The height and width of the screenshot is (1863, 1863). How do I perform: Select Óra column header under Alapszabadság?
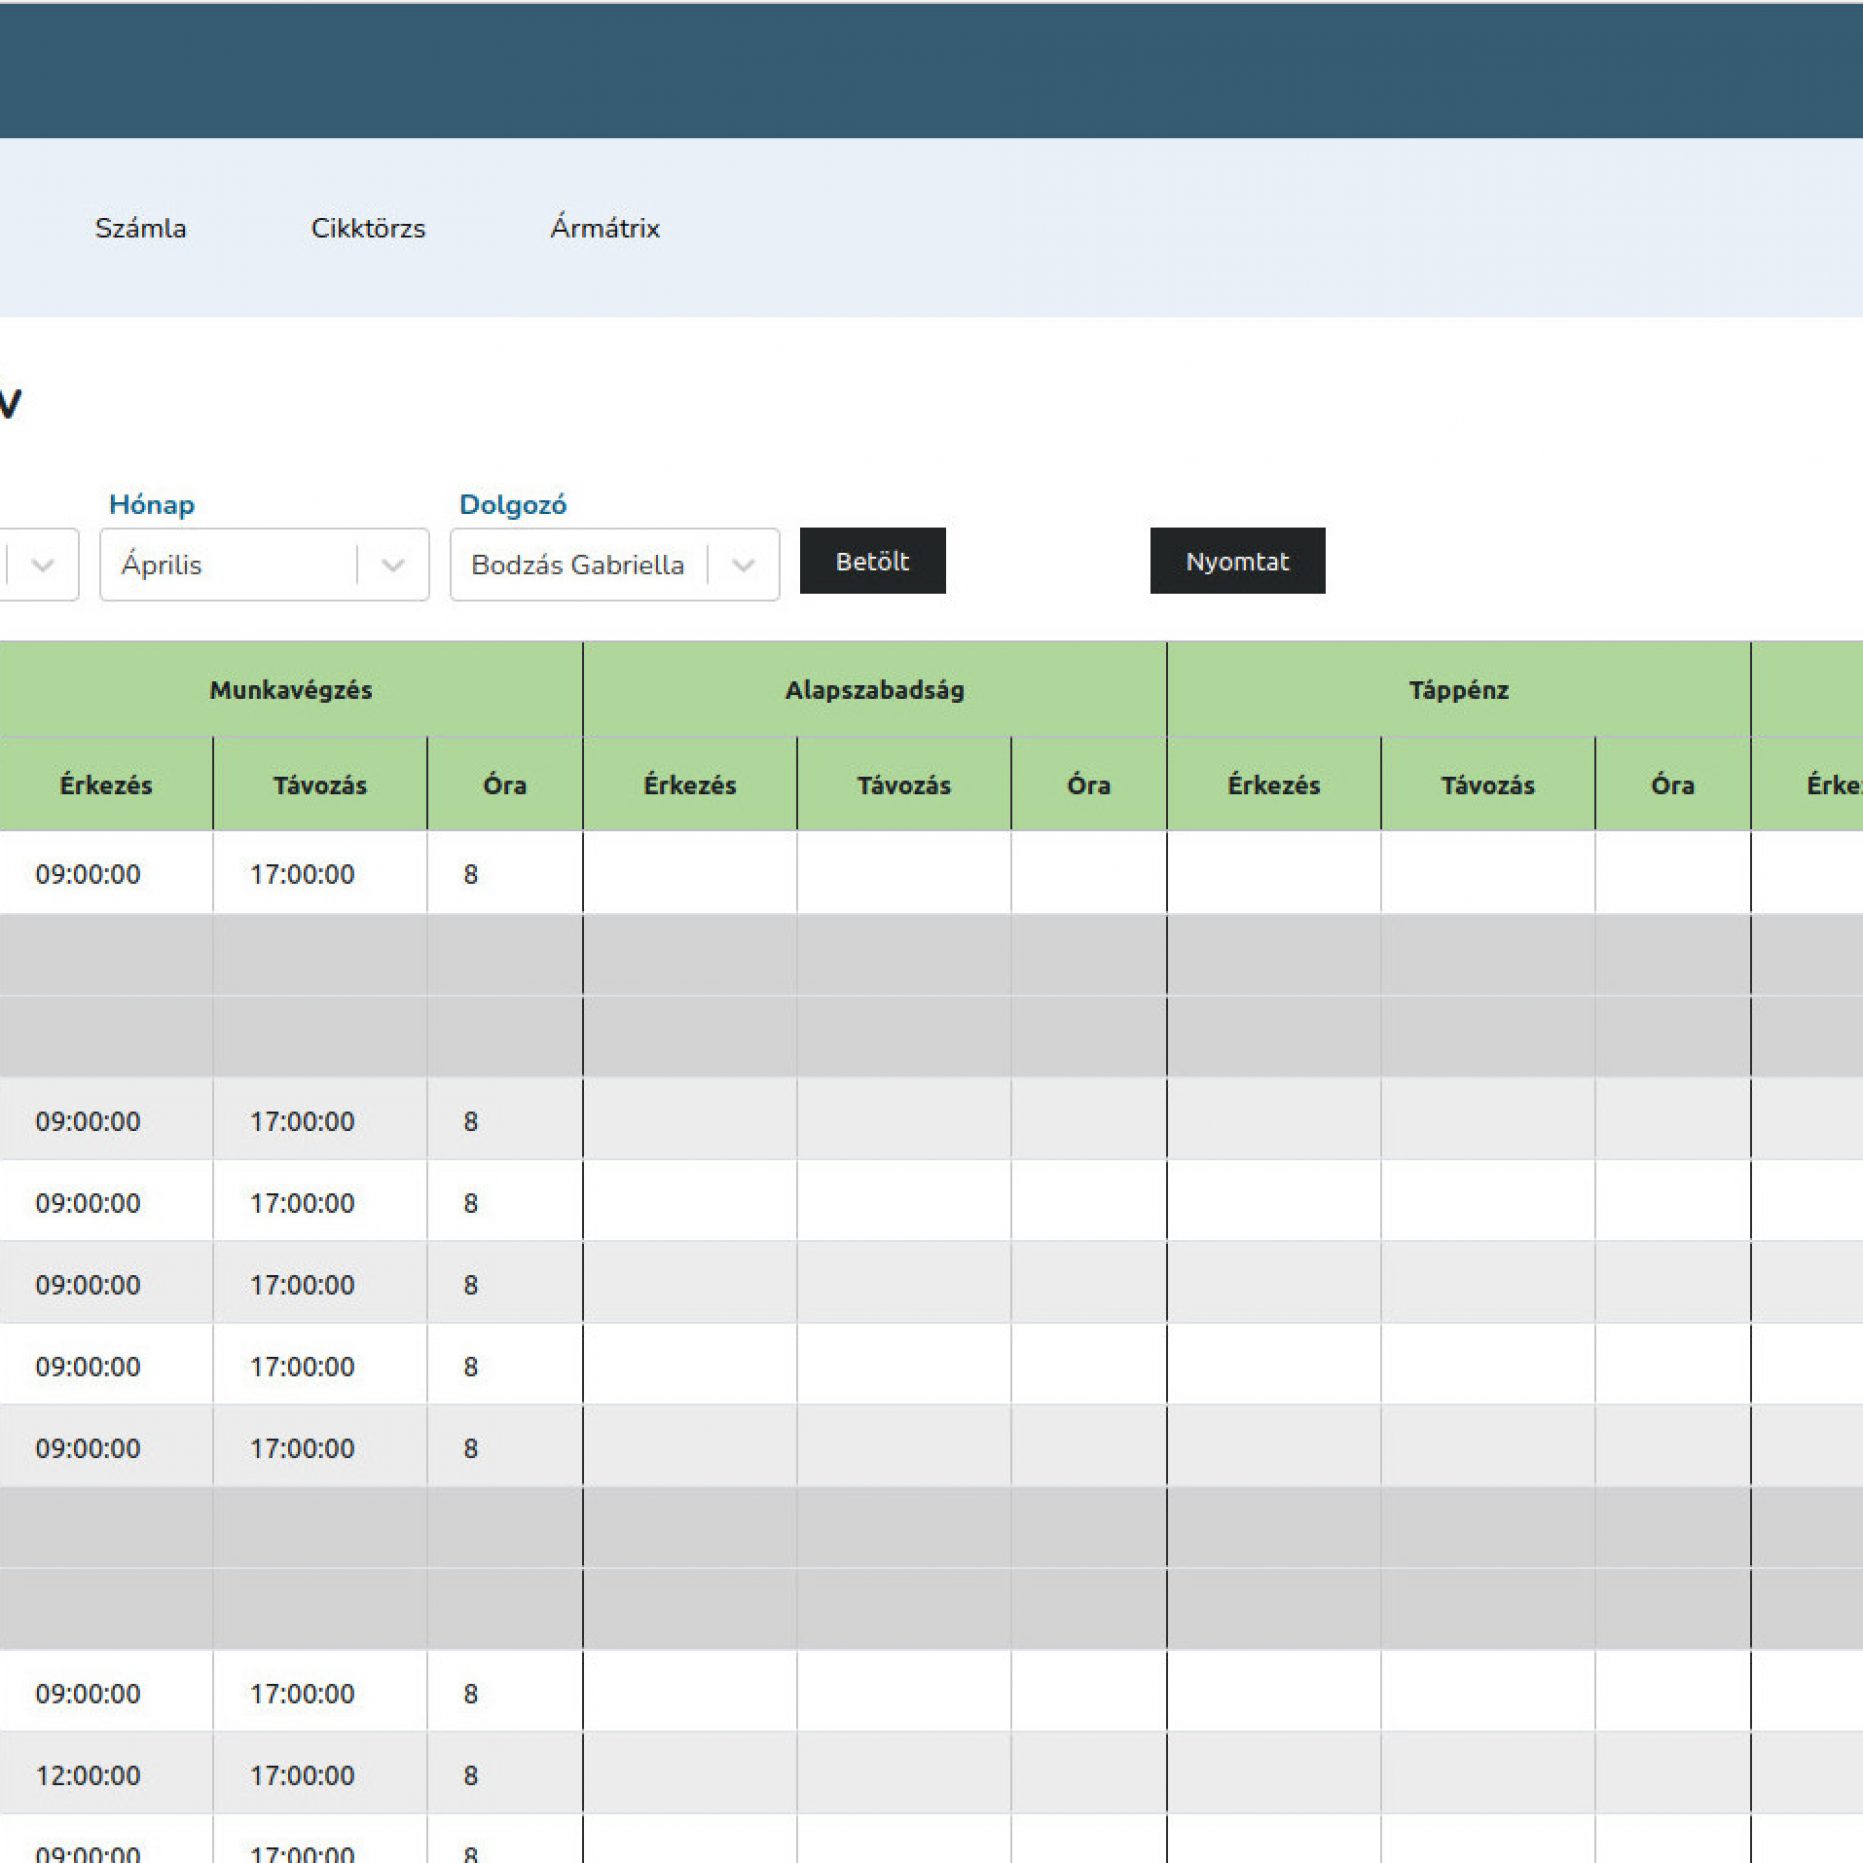coord(1088,785)
